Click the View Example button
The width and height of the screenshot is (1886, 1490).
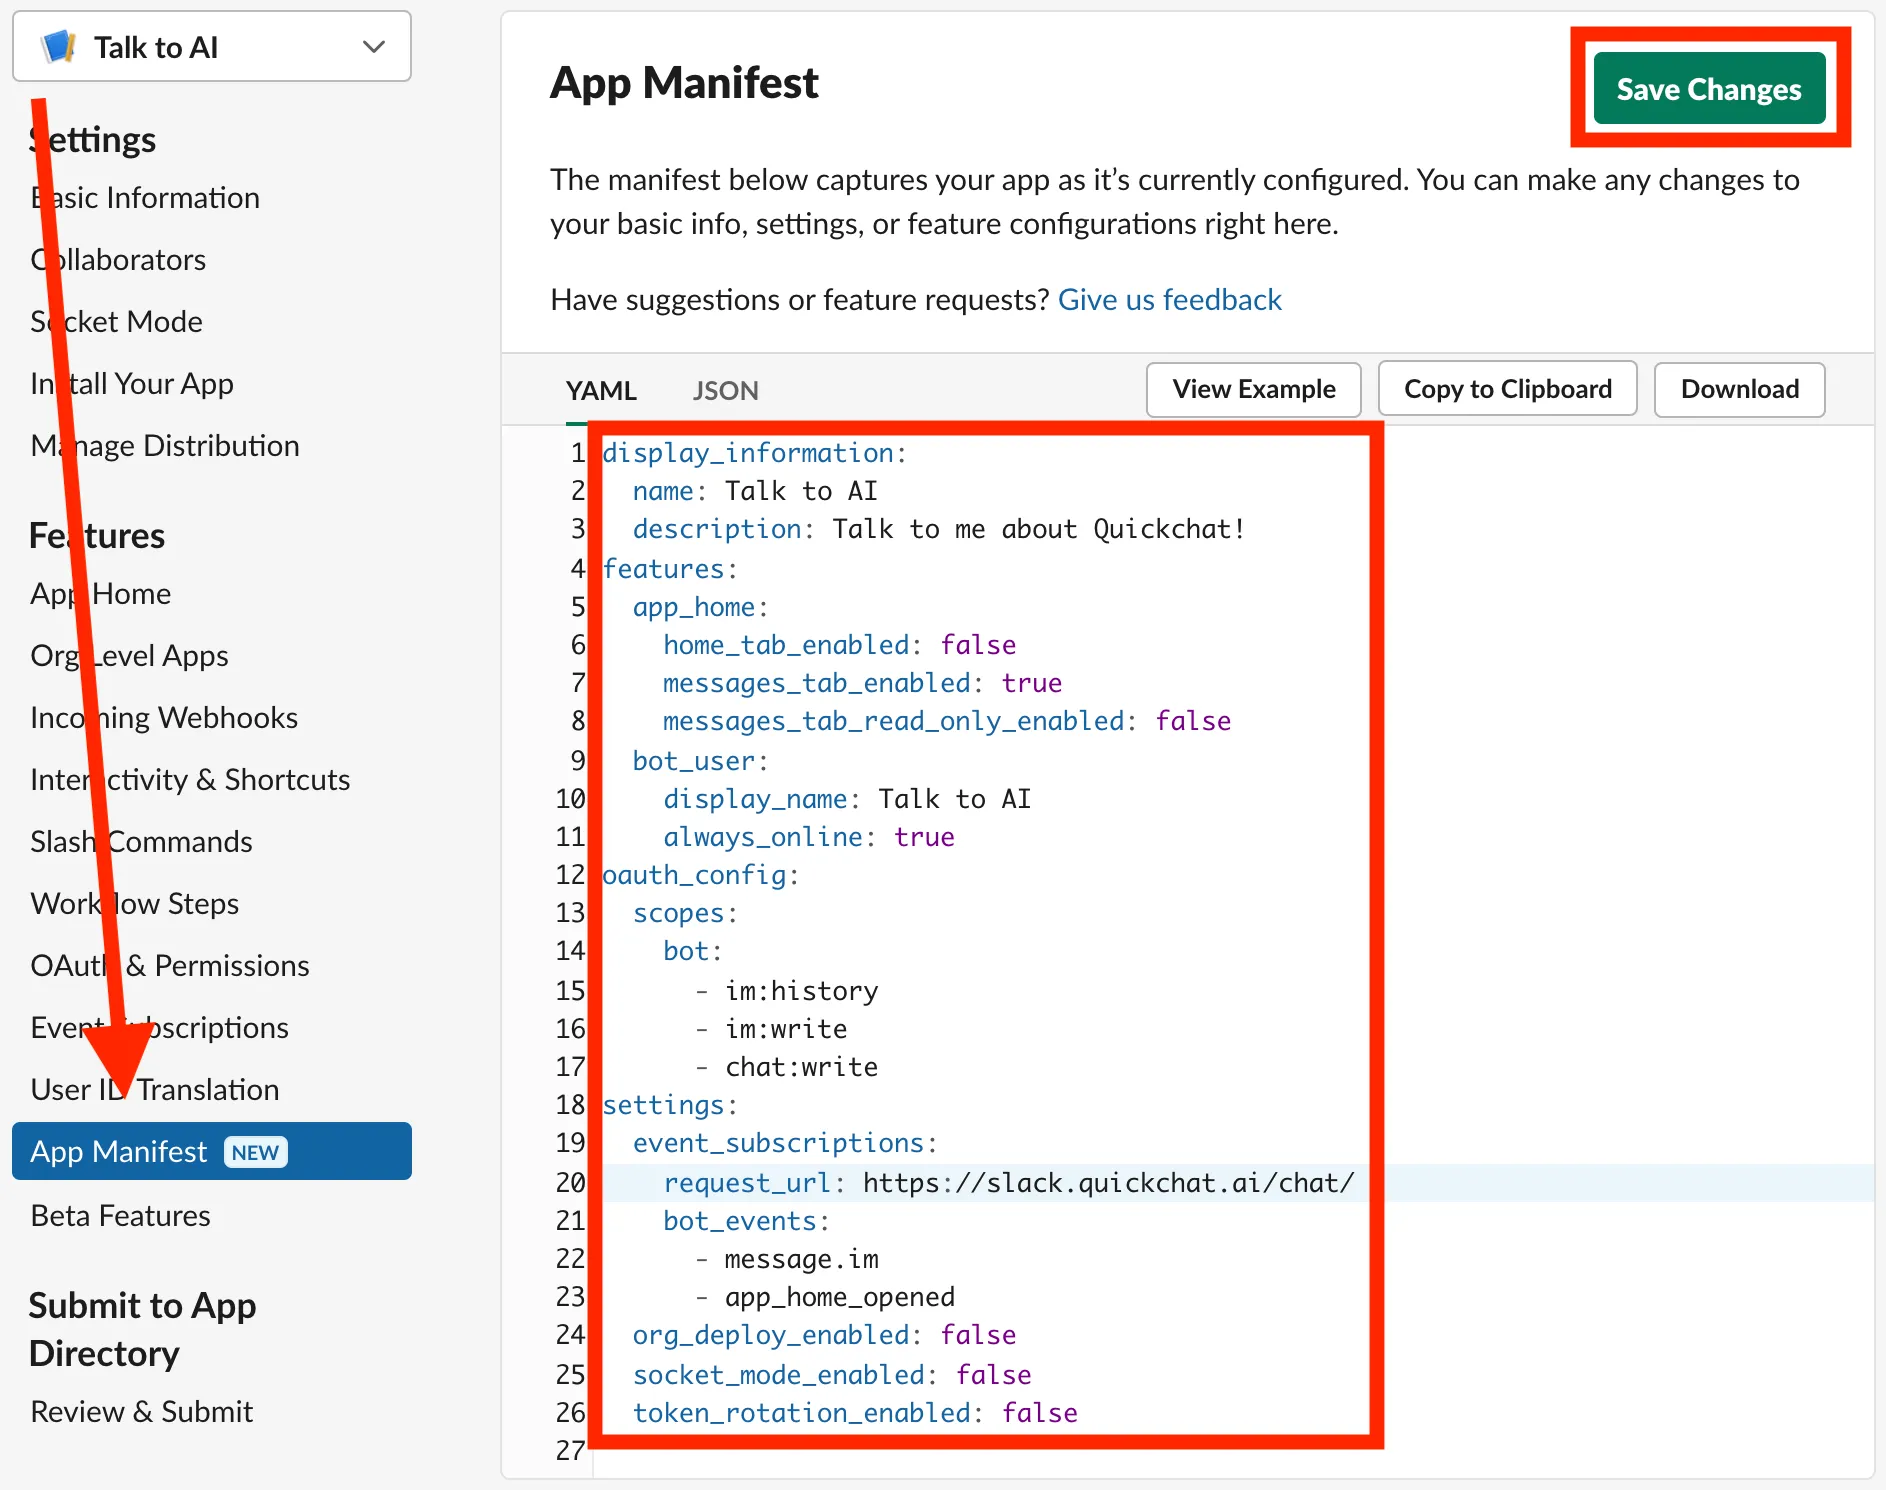click(1253, 389)
